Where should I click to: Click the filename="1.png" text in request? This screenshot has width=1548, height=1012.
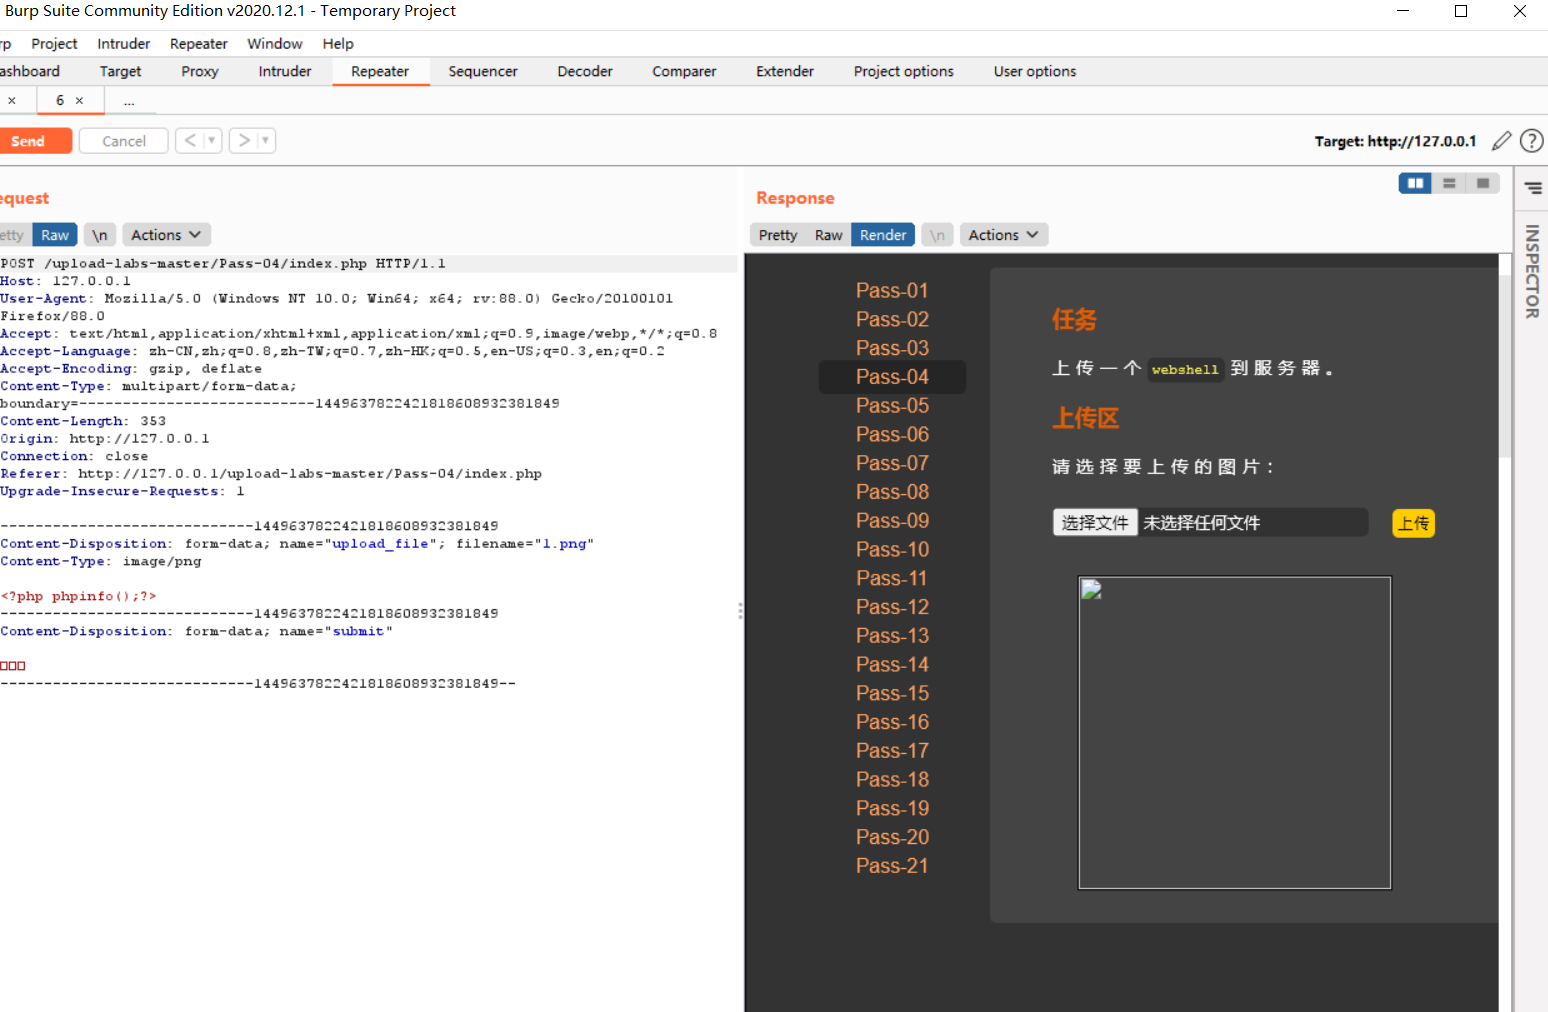pyautogui.click(x=525, y=544)
